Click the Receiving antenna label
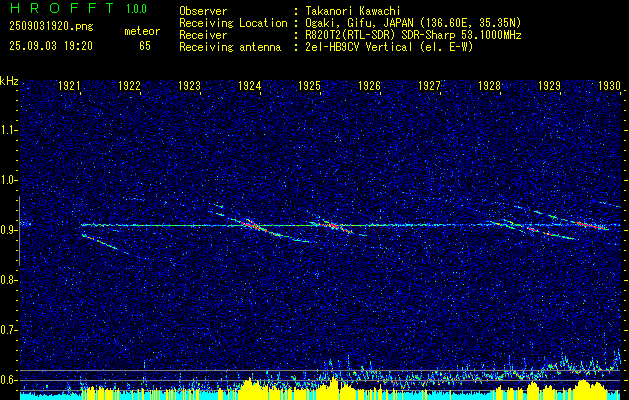629x400 pixels. [230, 47]
